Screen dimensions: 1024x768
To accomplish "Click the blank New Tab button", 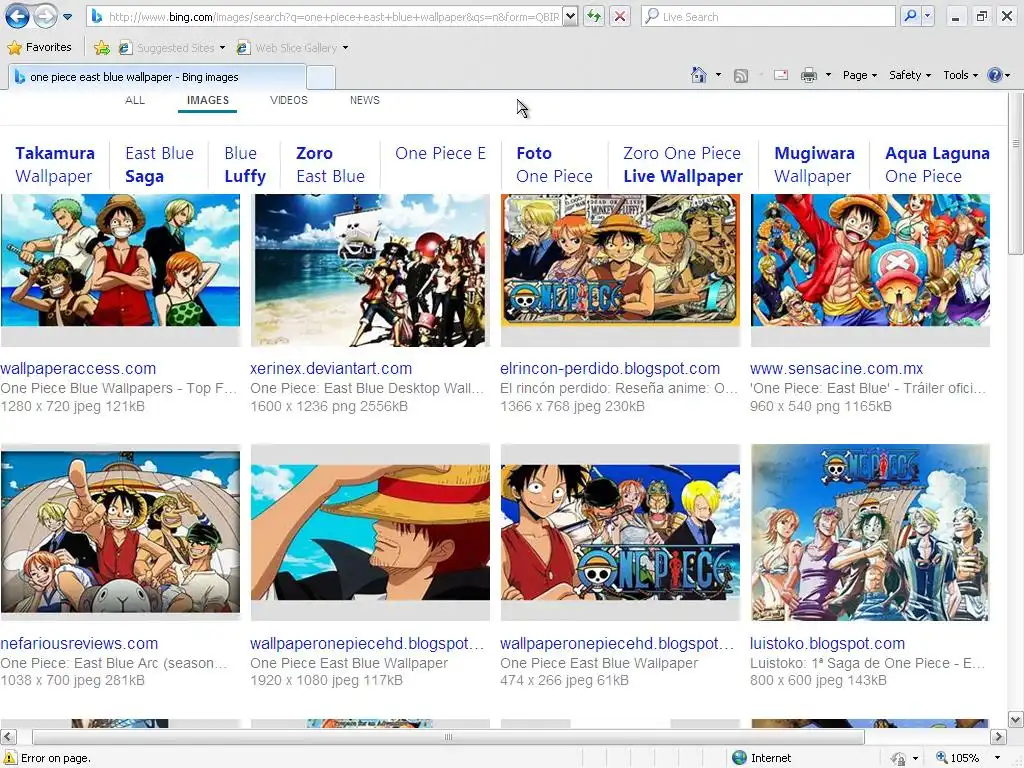I will click(x=321, y=77).
